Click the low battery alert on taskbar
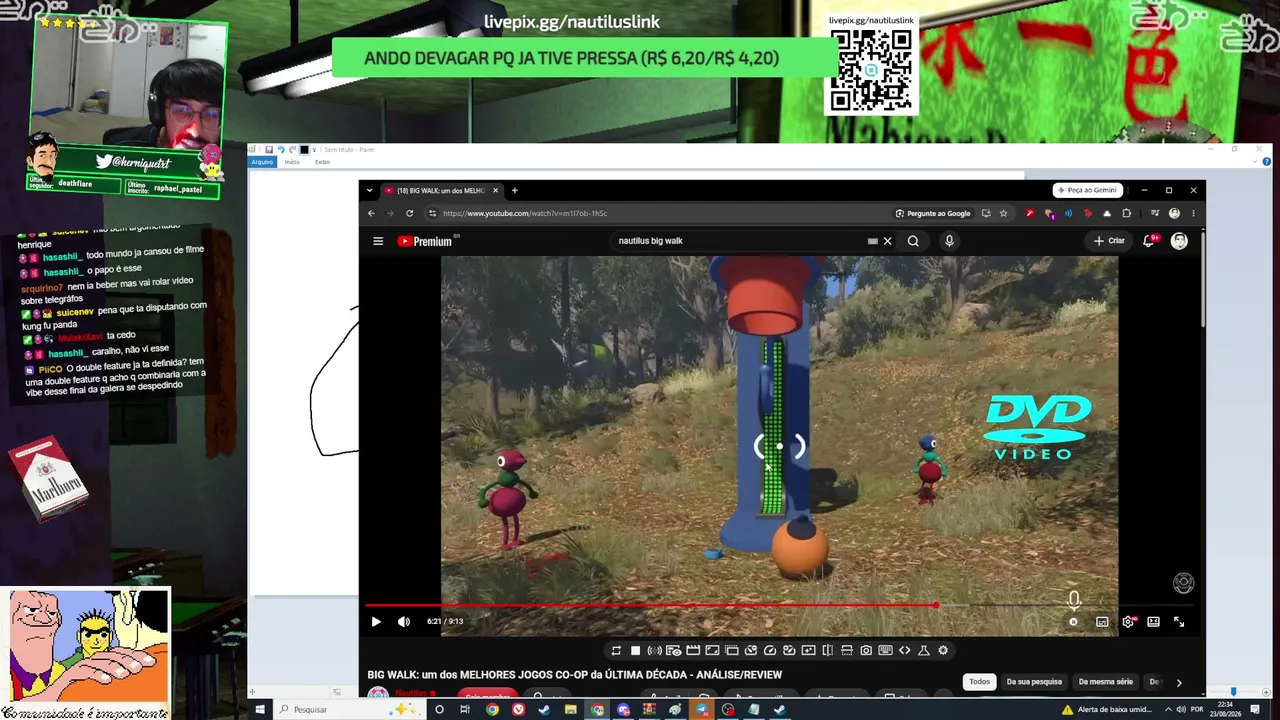Image resolution: width=1280 pixels, height=720 pixels. (x=1107, y=710)
